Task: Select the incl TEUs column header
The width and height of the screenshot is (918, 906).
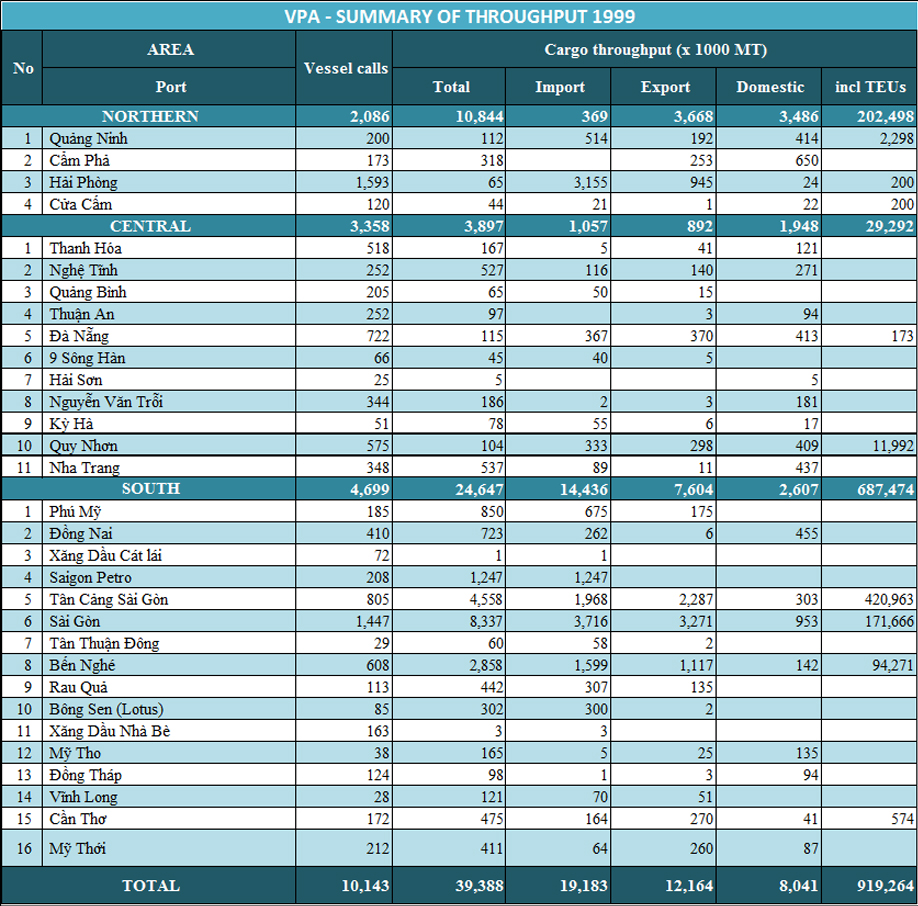Action: (869, 87)
